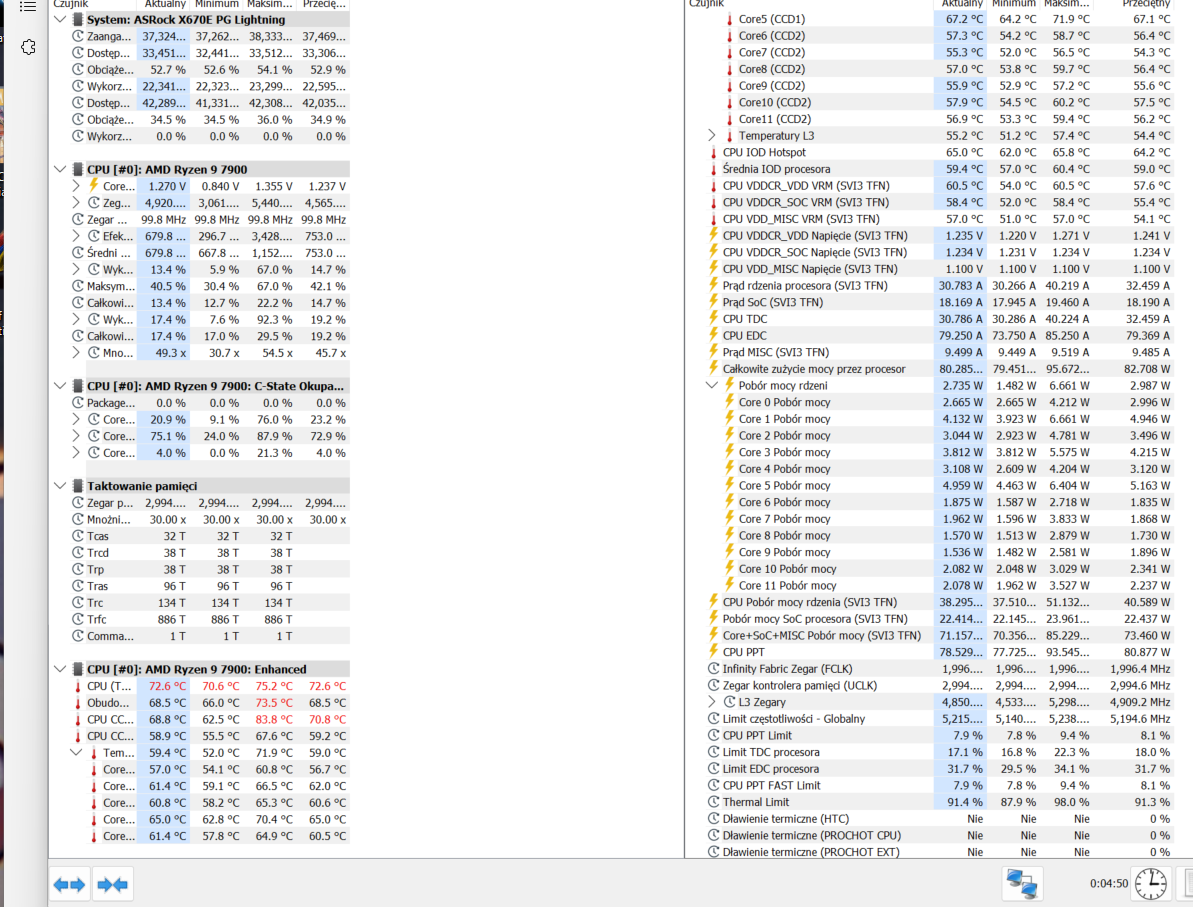Expand the Temperatury L3 row
This screenshot has width=1193, height=907.
712,135
